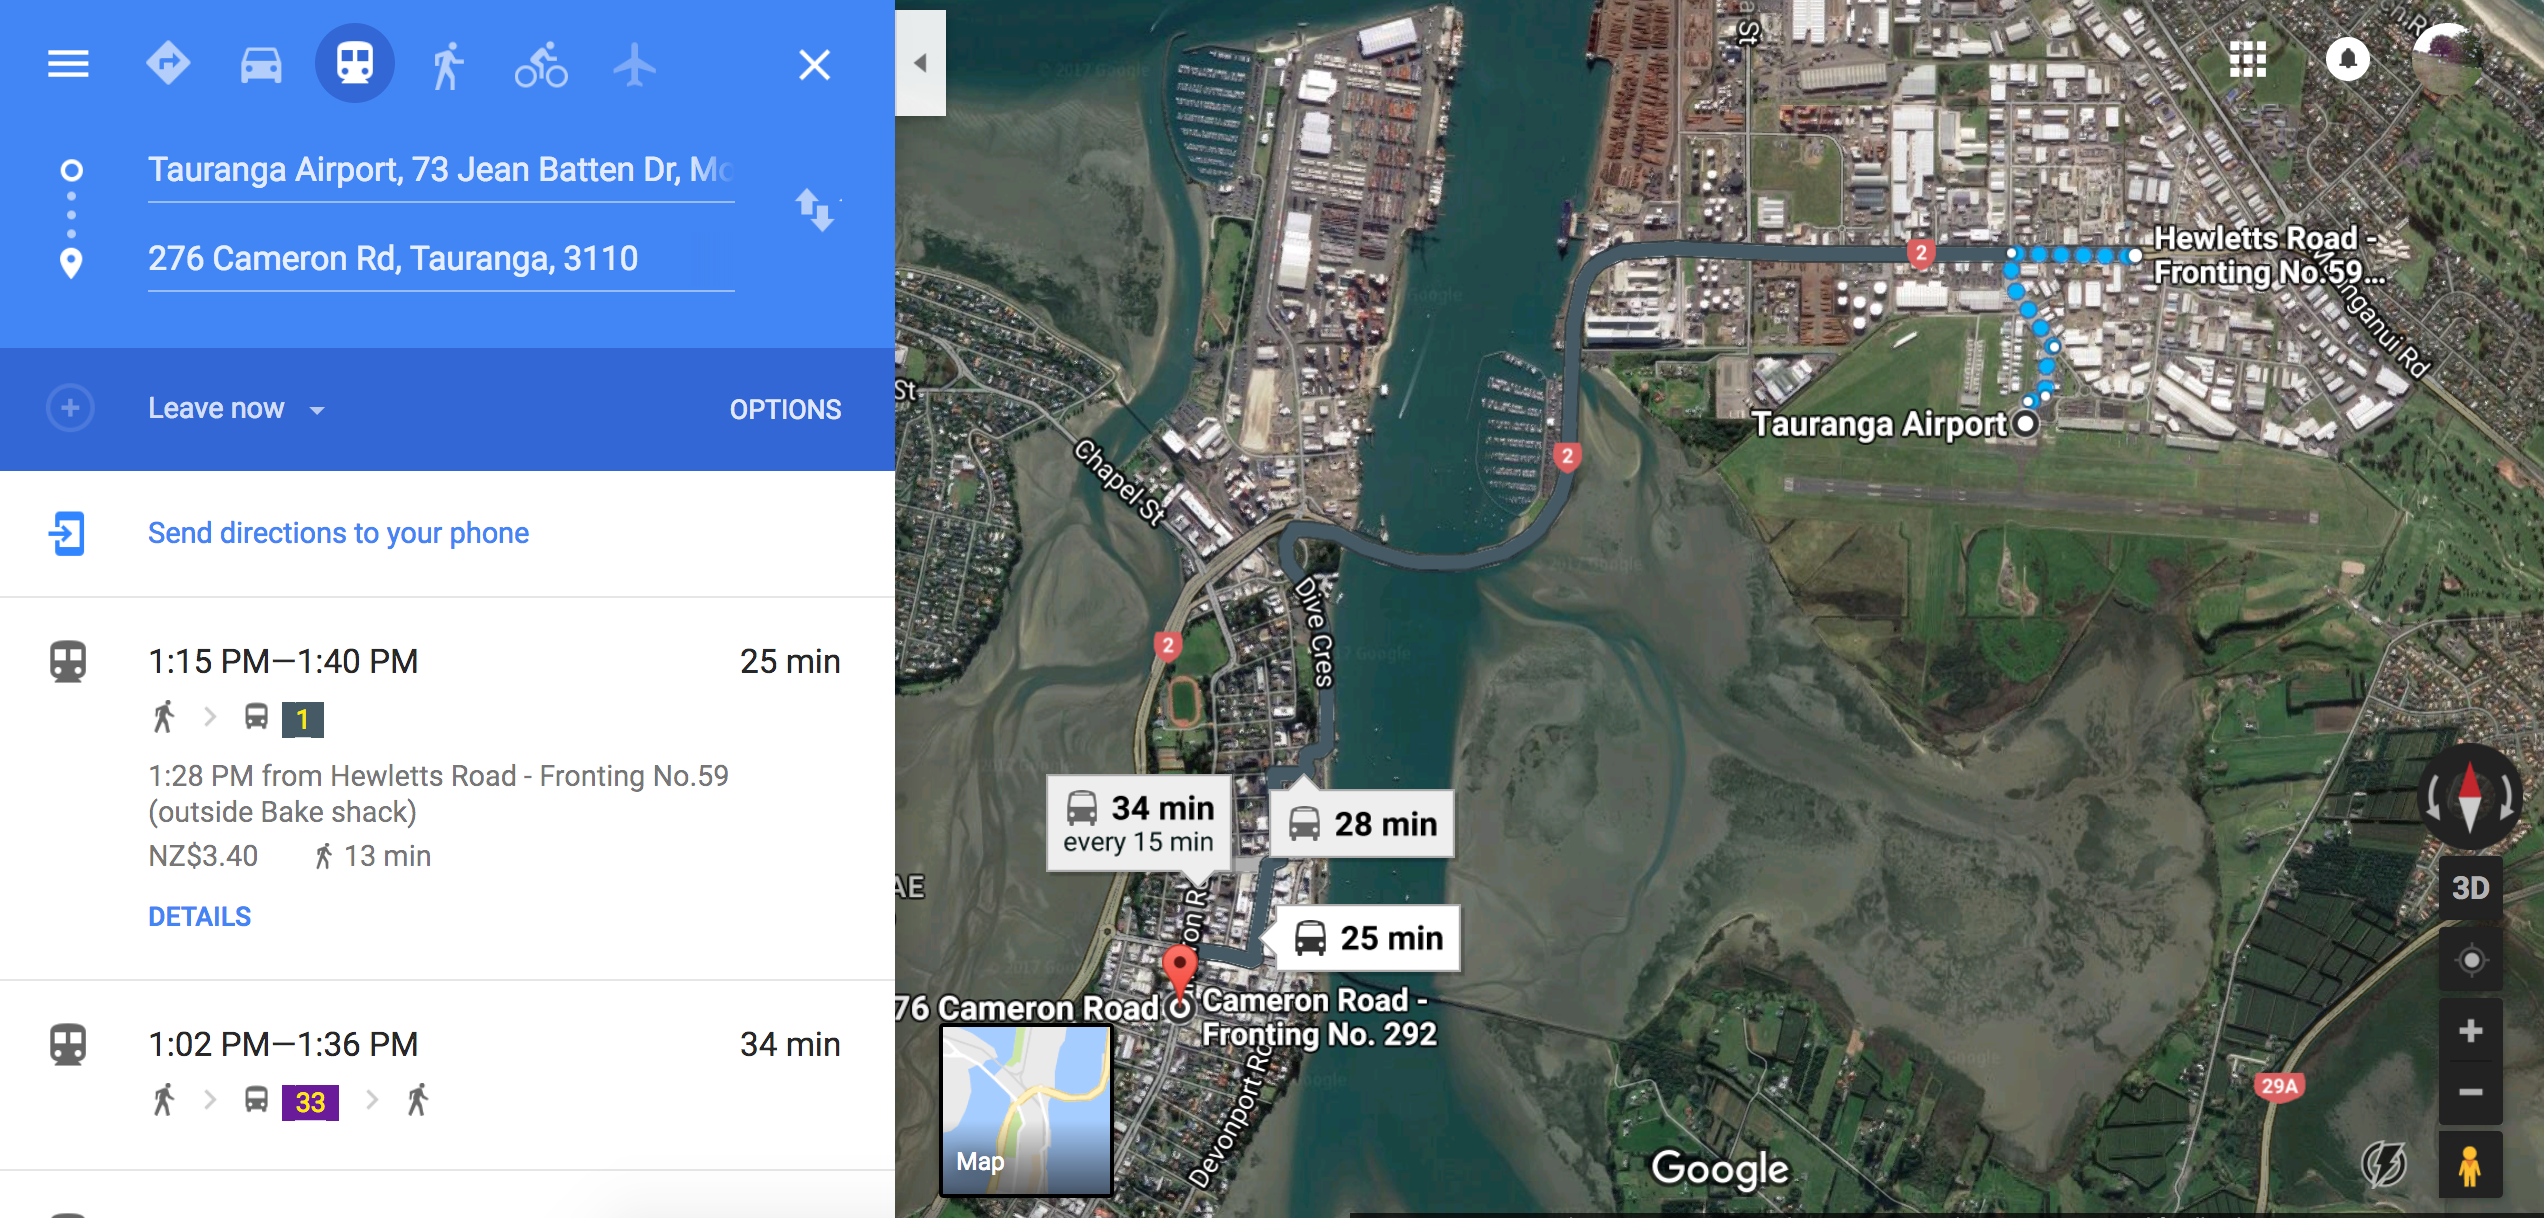Toggle the 3D view button
Viewport: 2544px width, 1218px height.
[2470, 888]
